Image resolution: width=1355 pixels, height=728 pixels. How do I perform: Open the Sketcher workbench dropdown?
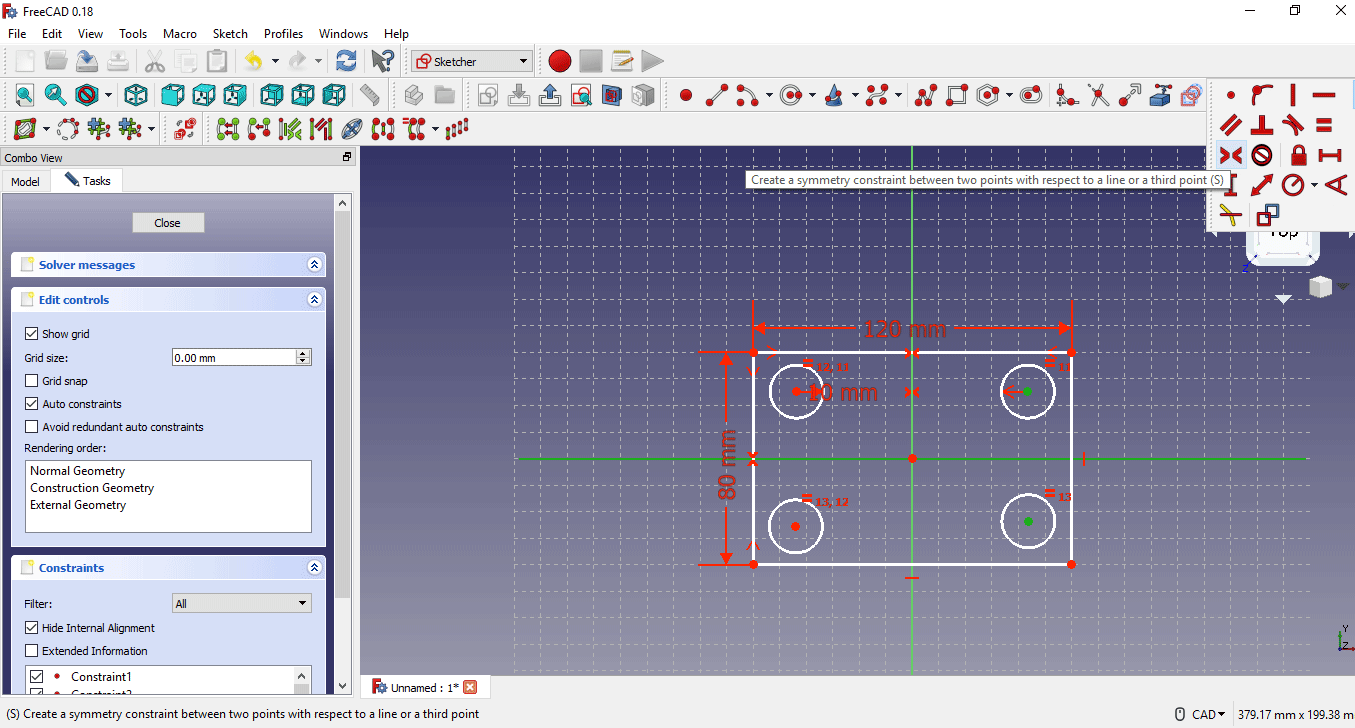471,61
